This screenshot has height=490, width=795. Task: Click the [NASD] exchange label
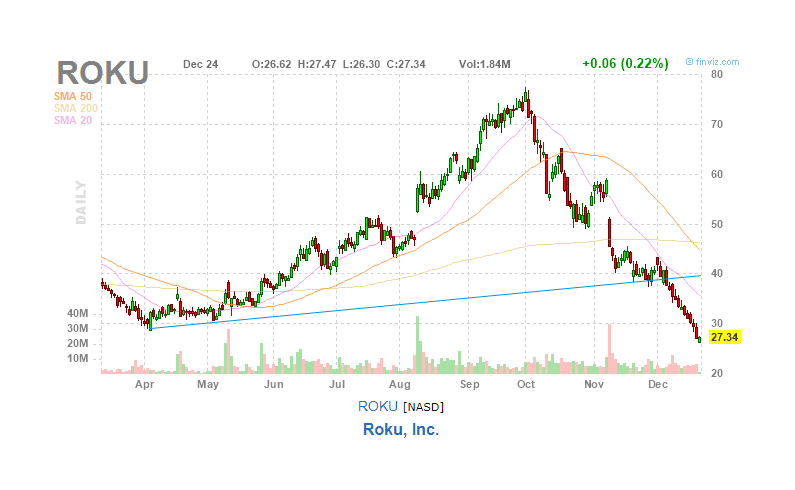(423, 407)
